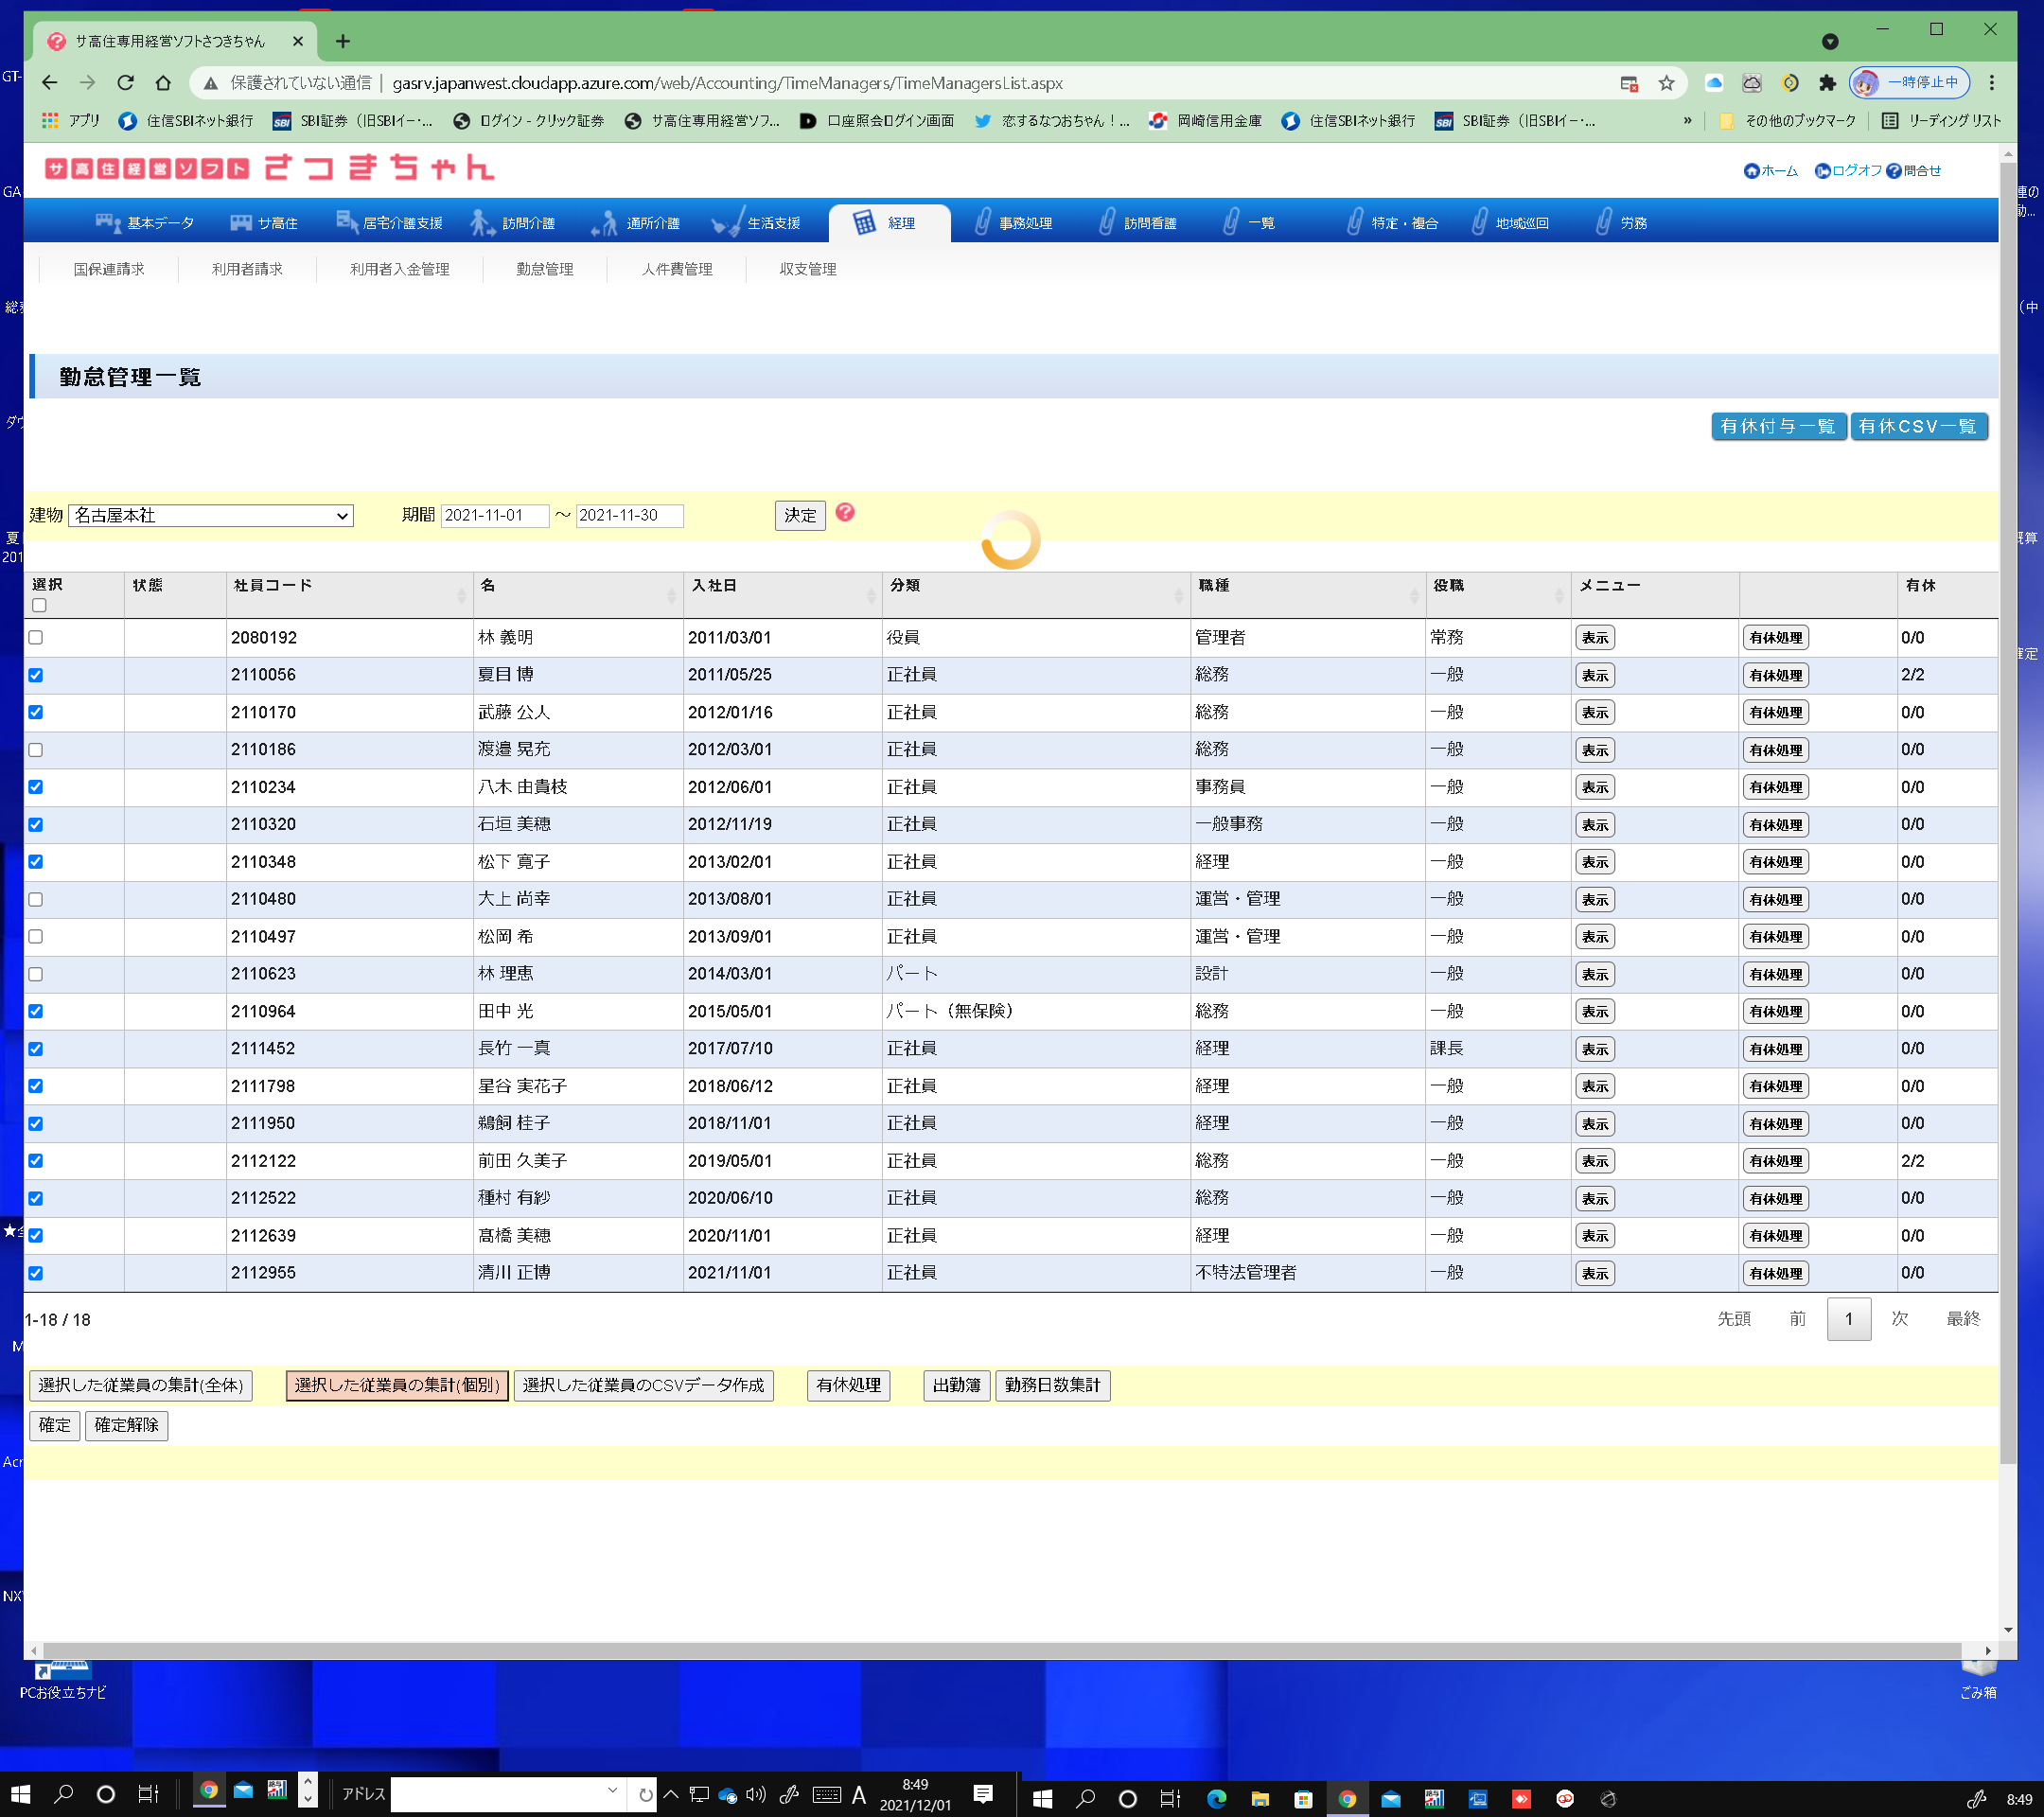Click the red help question mark icon
Viewport: 2044px width, 1817px height.
845,513
